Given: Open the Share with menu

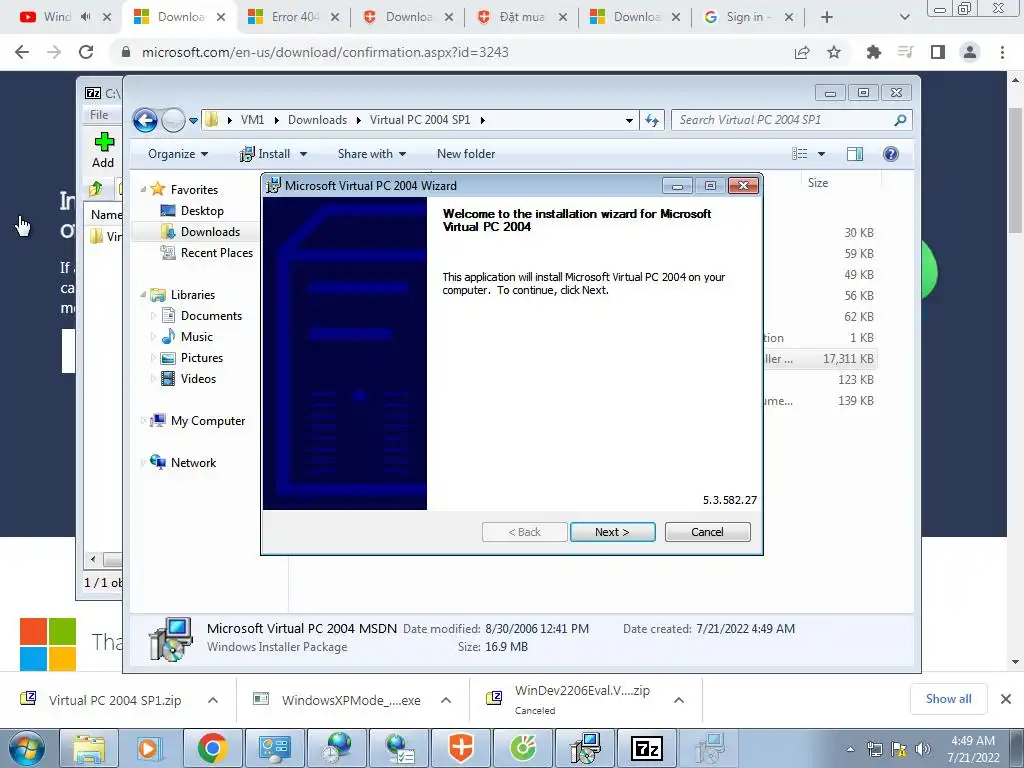Looking at the screenshot, I should point(372,154).
